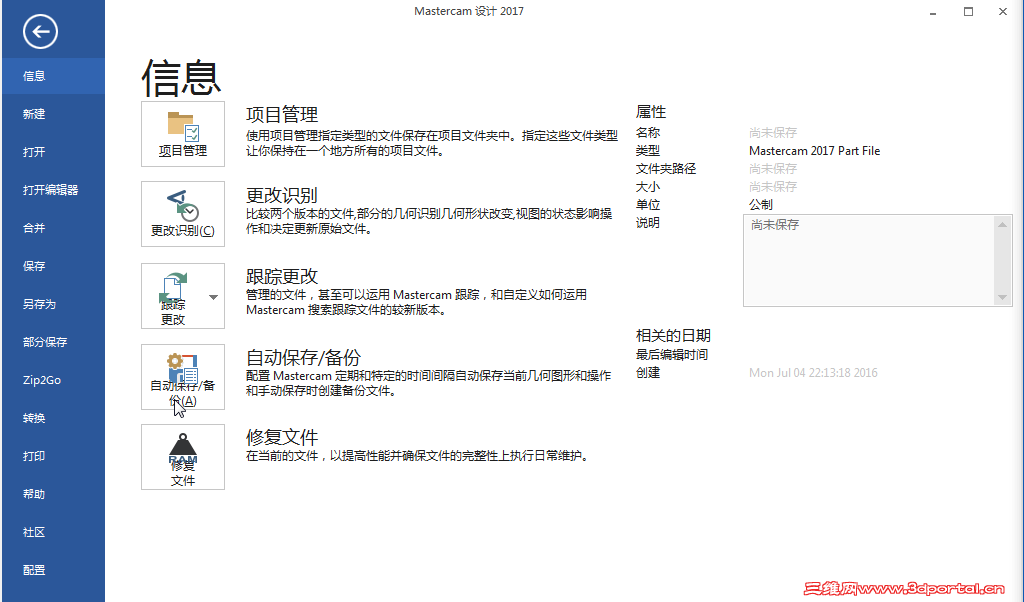The image size is (1024, 602).
Task: Click the creation date Mon Jul 04 22:13:18 2016
Action: click(813, 373)
